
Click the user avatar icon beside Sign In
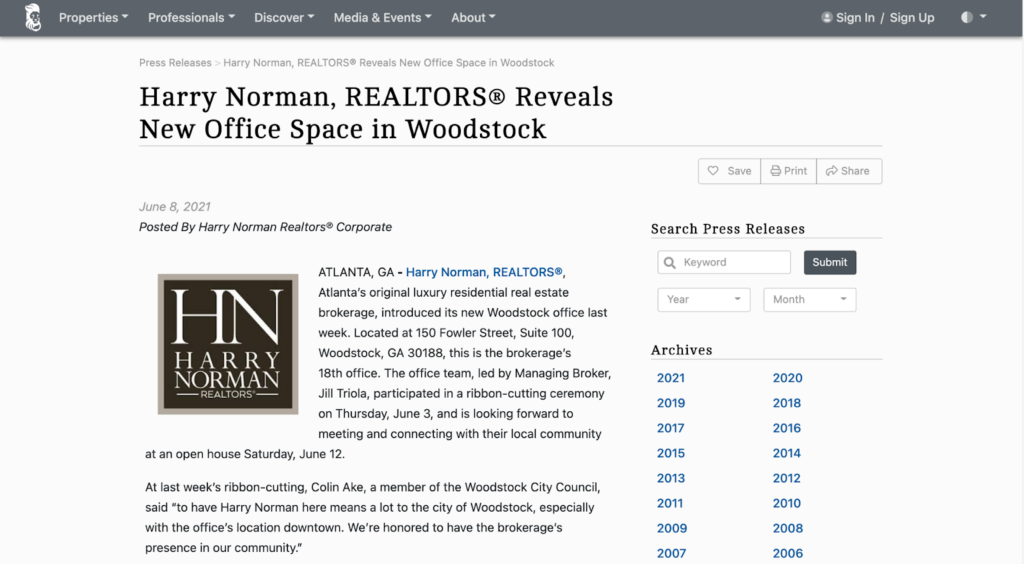point(827,18)
